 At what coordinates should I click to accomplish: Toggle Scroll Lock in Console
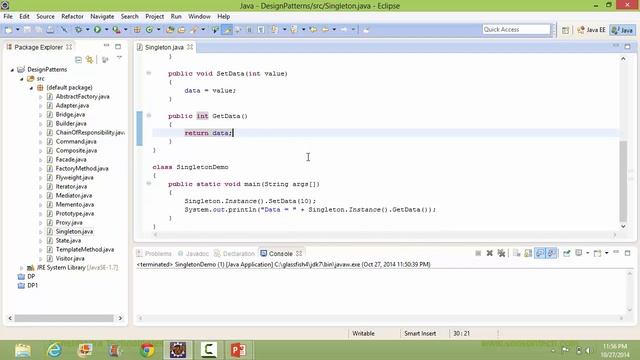[528, 253]
